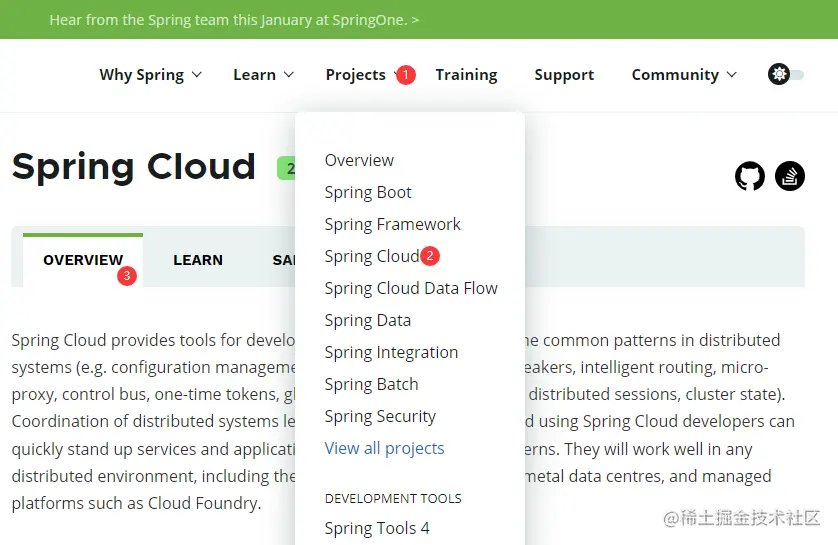838x545 pixels.
Task: Expand the Community dropdown menu
Action: (x=684, y=75)
